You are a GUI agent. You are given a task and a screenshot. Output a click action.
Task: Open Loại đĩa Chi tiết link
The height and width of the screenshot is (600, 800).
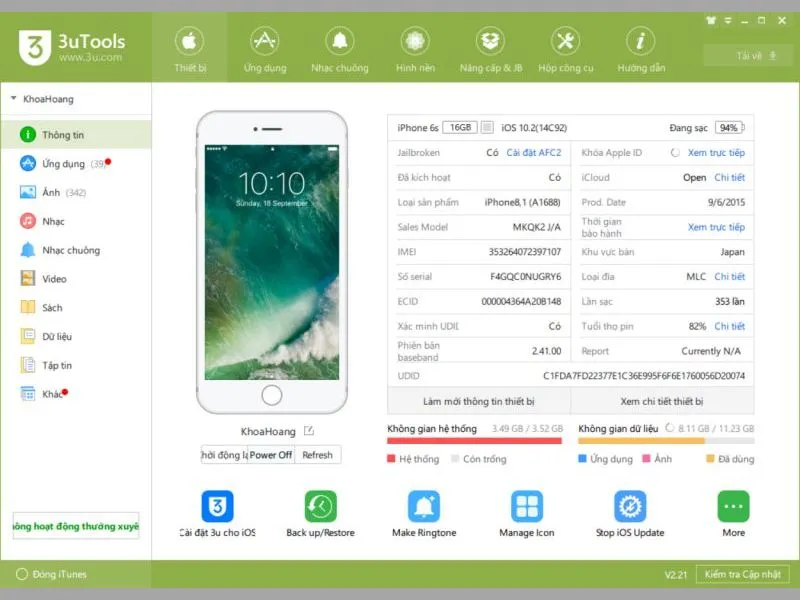pos(730,277)
